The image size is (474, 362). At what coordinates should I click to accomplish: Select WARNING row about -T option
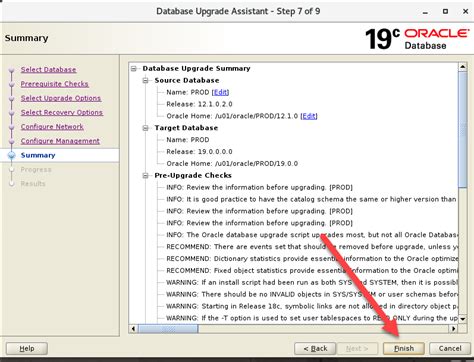[312, 318]
